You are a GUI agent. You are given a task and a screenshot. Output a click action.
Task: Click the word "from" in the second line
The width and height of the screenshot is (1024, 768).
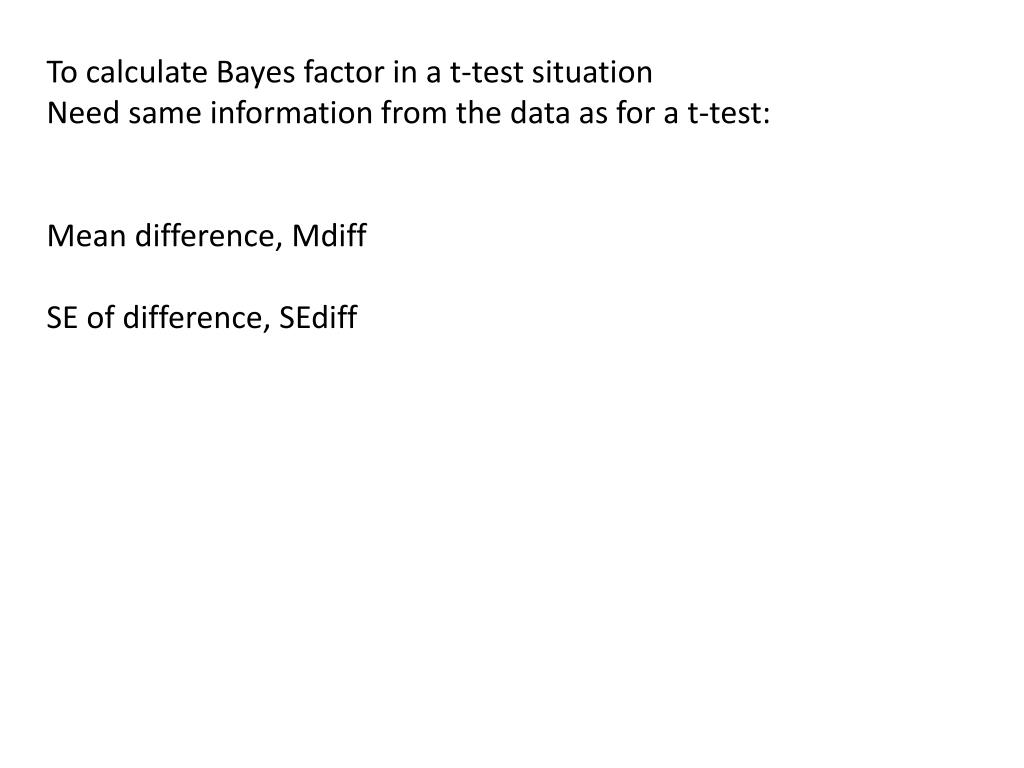414,113
